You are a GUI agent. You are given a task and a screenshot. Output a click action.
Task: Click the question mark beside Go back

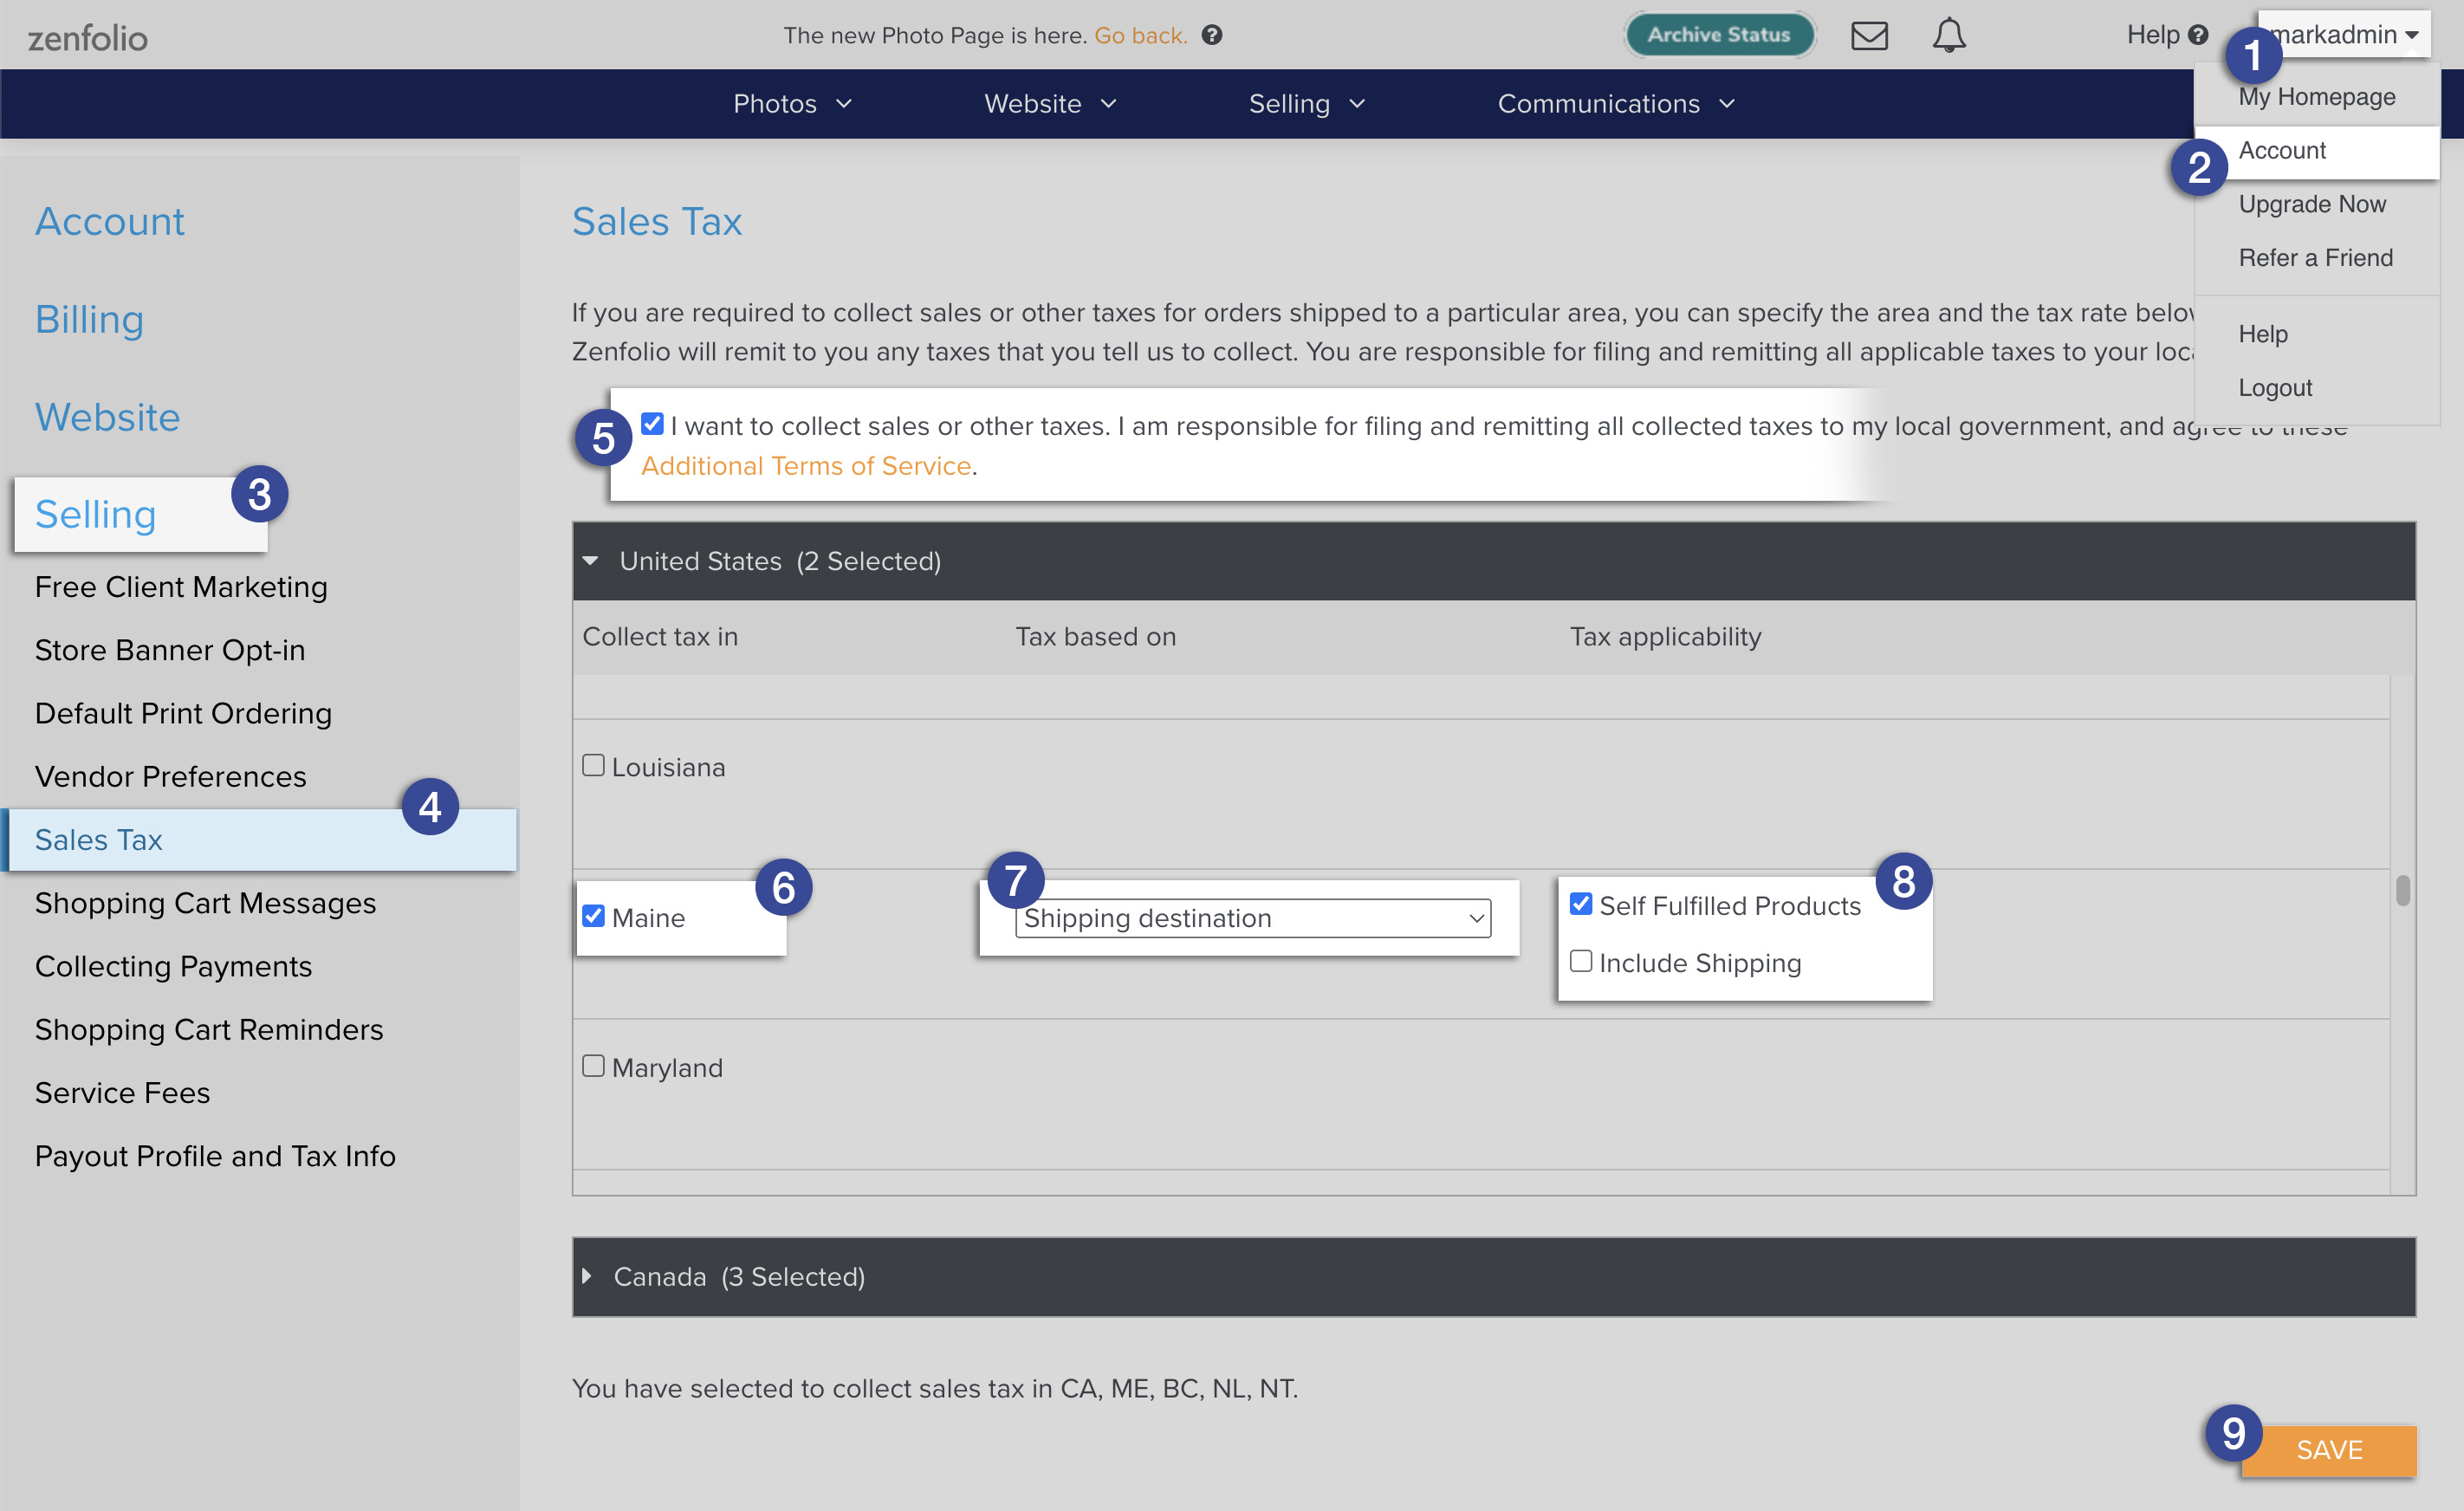point(1211,35)
